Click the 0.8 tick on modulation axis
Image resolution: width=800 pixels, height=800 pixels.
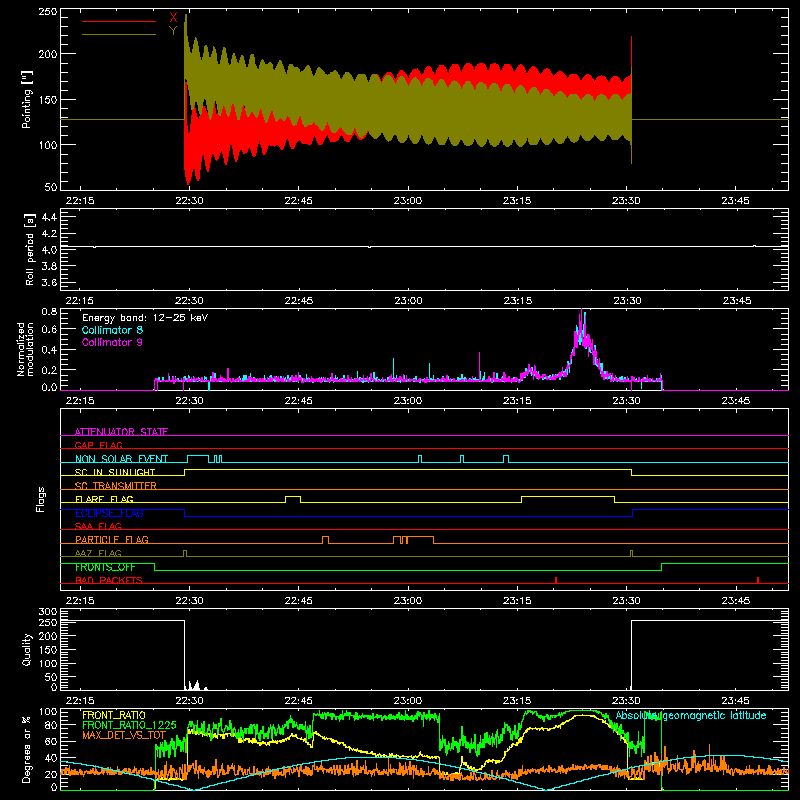[49, 311]
